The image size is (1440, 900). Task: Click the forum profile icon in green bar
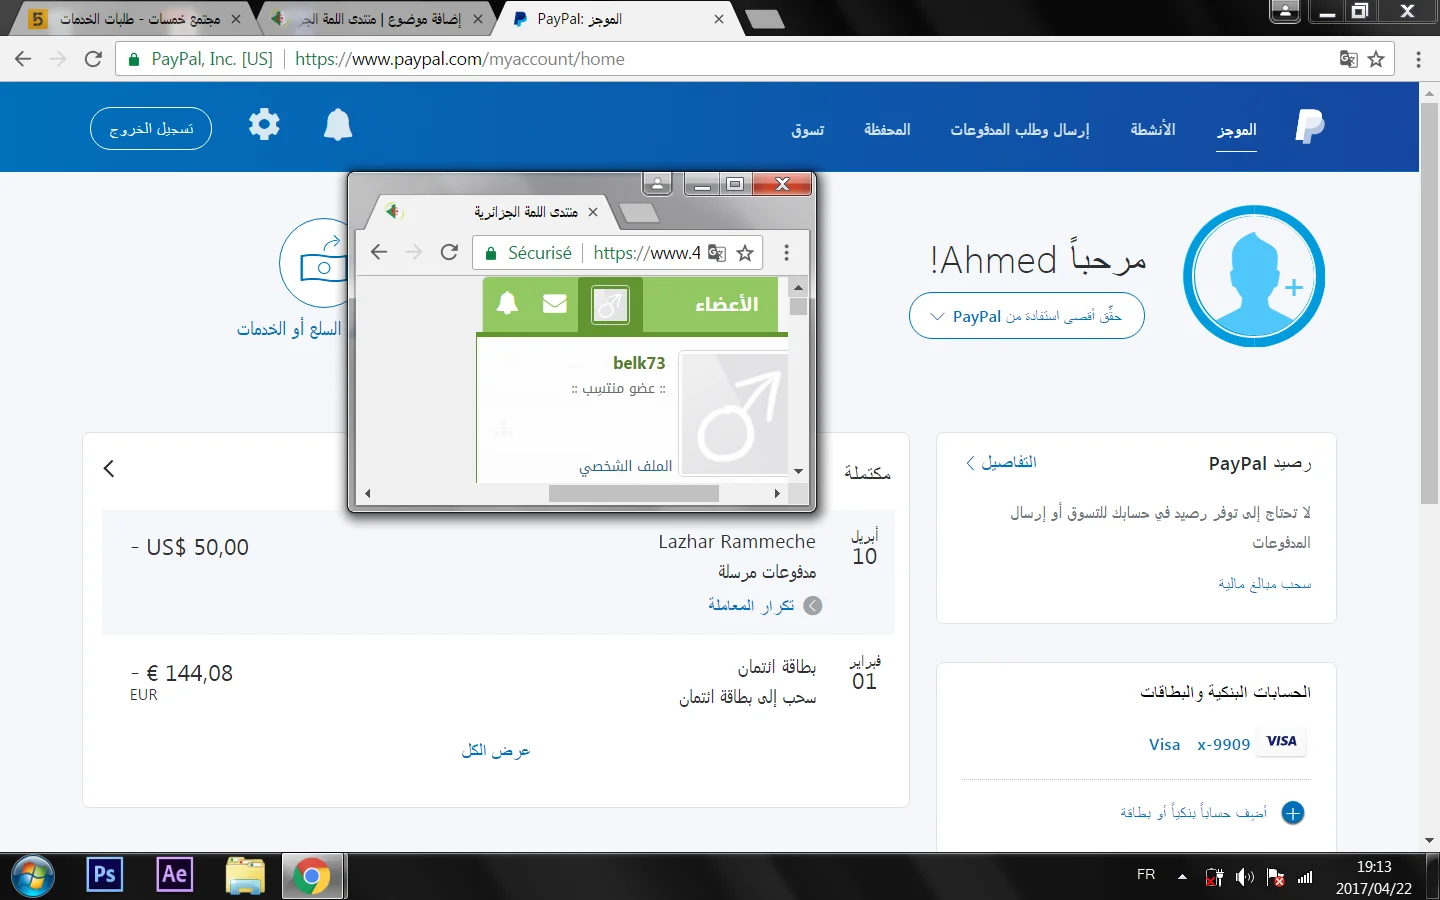point(610,304)
